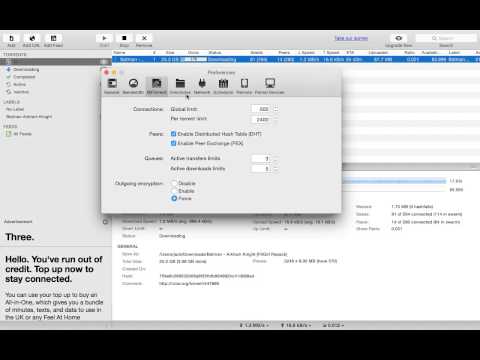Click the Active transfers limit stepper

click(x=276, y=159)
